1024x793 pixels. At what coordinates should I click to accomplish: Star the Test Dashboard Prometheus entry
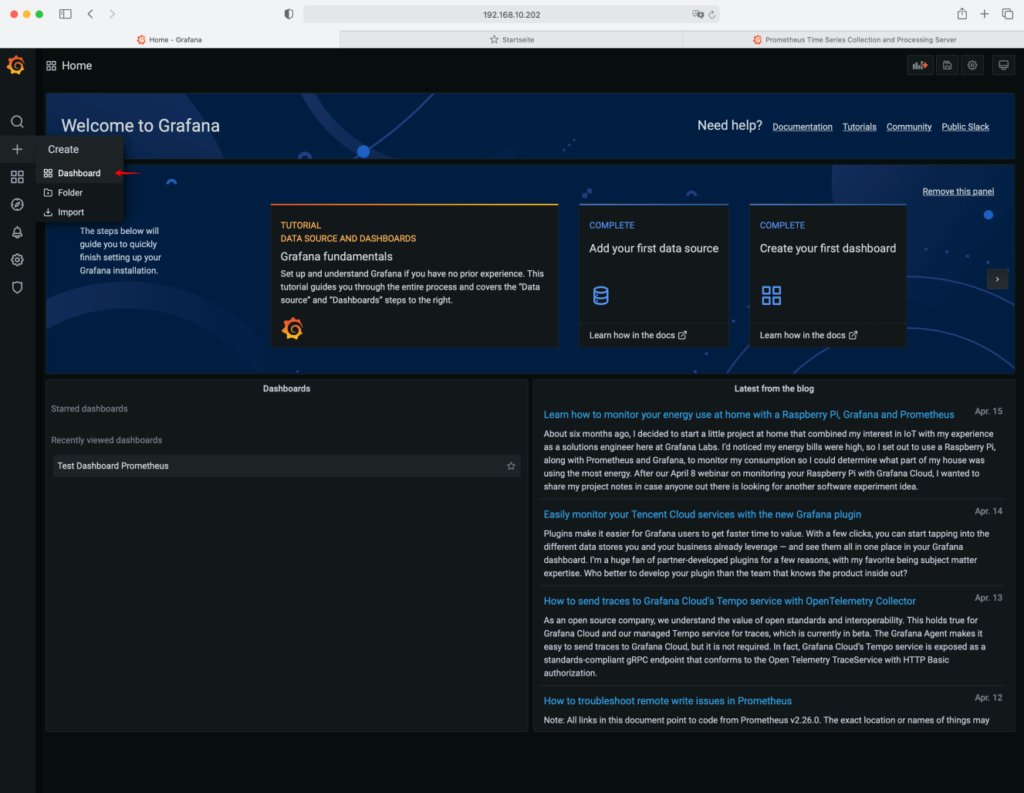[511, 466]
